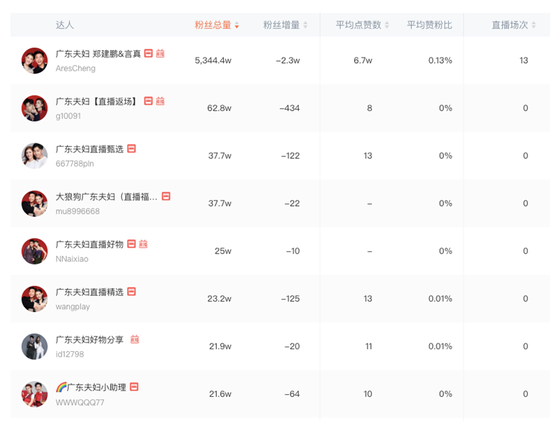This screenshot has height=421, width=550.
Task: Click red square badge beside 广东夫妇小助理
Action: tap(134, 387)
